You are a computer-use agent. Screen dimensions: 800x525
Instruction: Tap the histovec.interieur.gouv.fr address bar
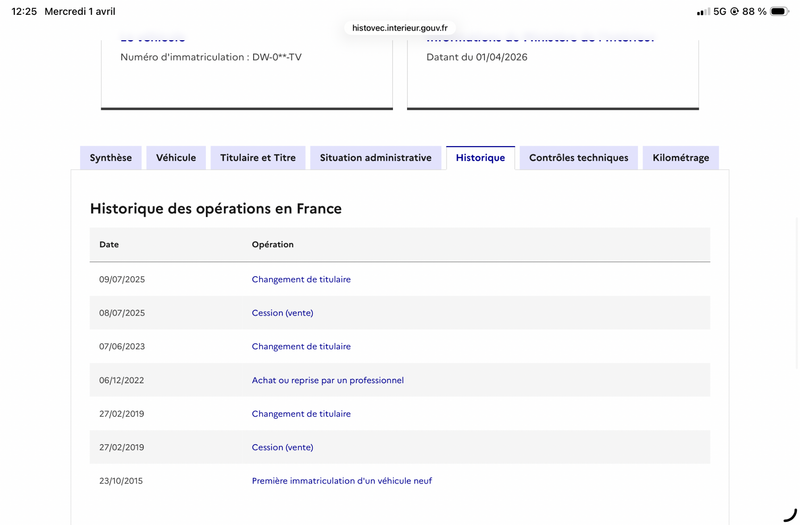pyautogui.click(x=399, y=28)
